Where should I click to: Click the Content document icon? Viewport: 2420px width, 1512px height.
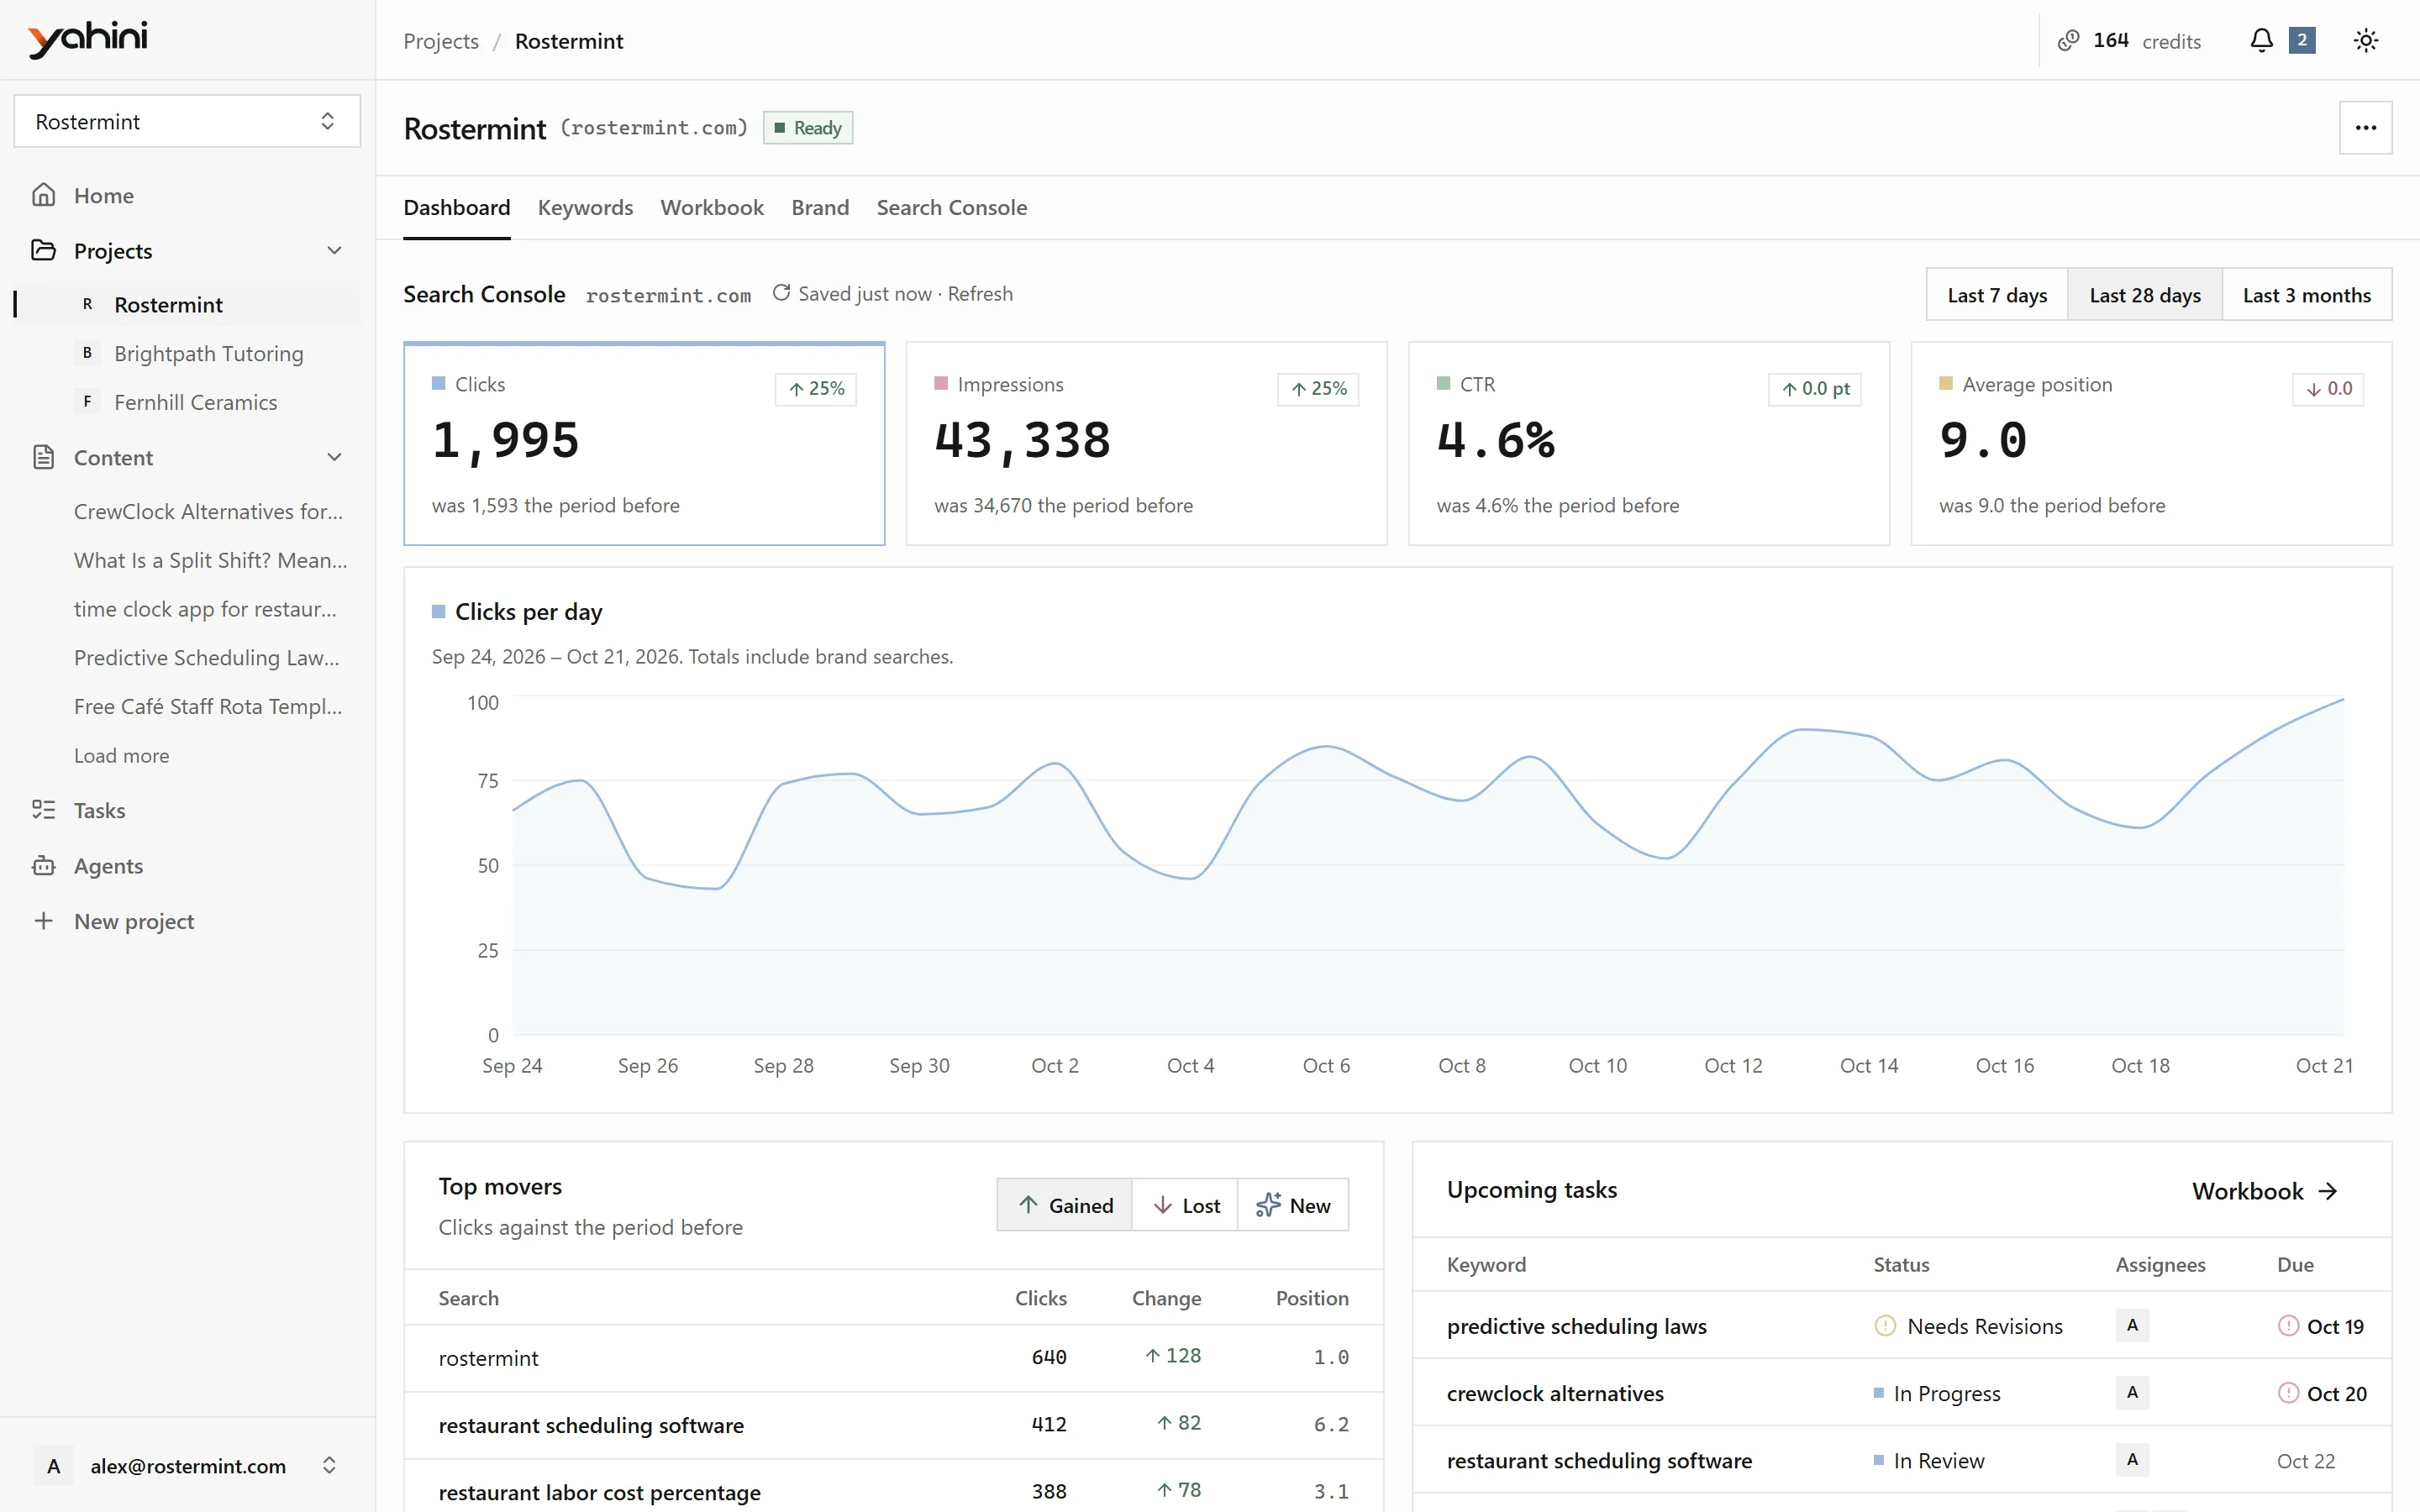tap(43, 457)
